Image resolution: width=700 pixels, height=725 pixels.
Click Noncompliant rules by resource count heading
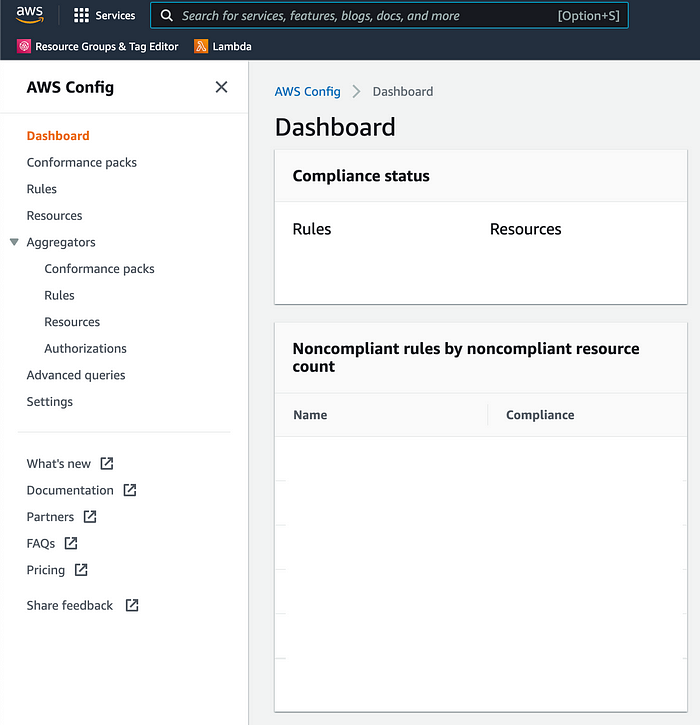tap(466, 357)
